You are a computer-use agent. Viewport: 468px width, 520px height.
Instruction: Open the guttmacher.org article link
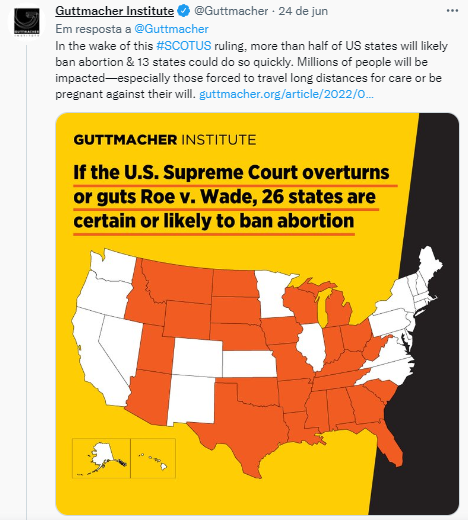tap(286, 94)
